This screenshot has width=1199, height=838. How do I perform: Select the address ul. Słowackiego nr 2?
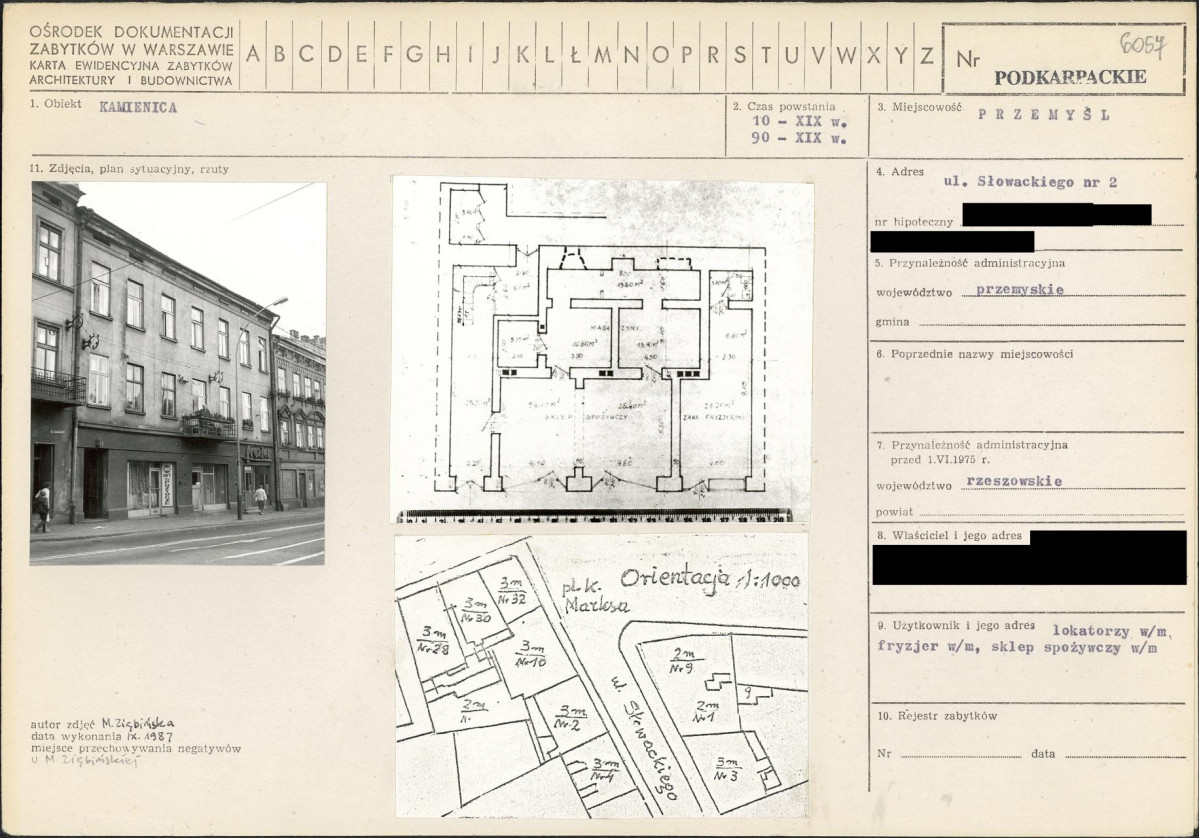pyautogui.click(x=1030, y=182)
